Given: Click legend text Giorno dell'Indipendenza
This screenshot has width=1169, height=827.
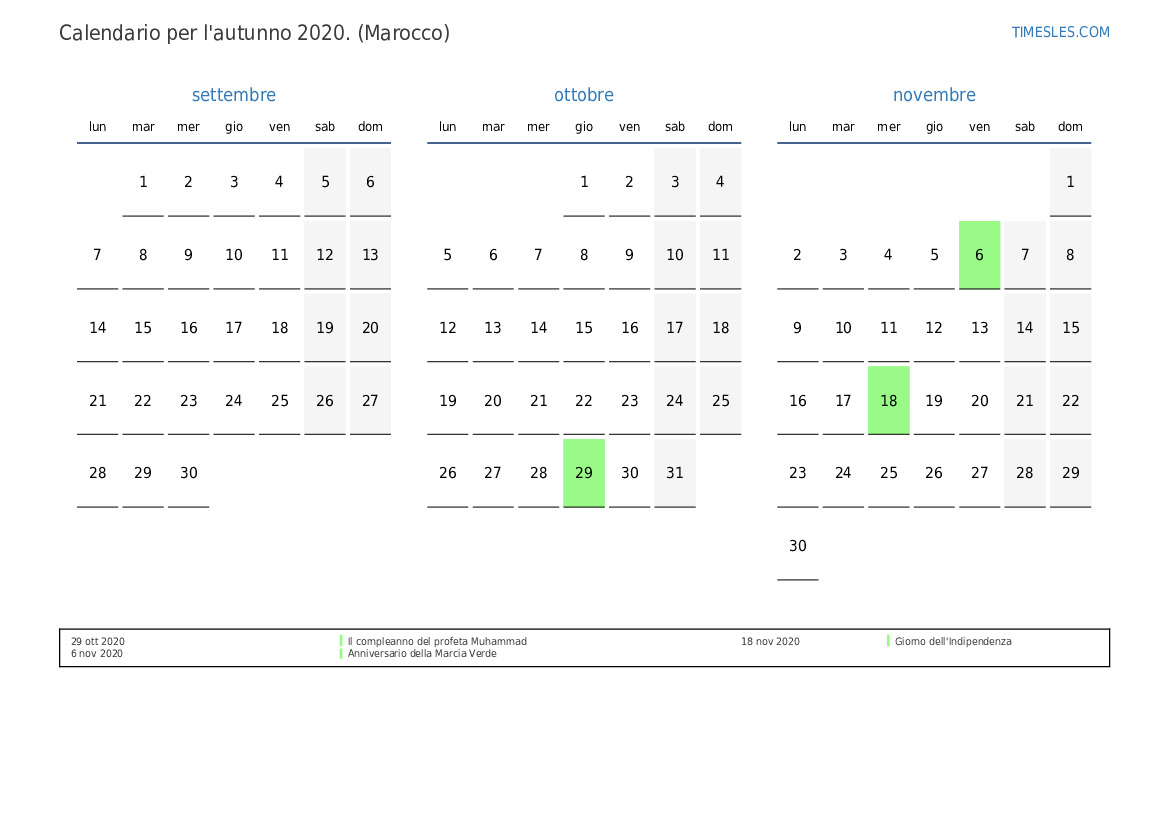Looking at the screenshot, I should (953, 642).
